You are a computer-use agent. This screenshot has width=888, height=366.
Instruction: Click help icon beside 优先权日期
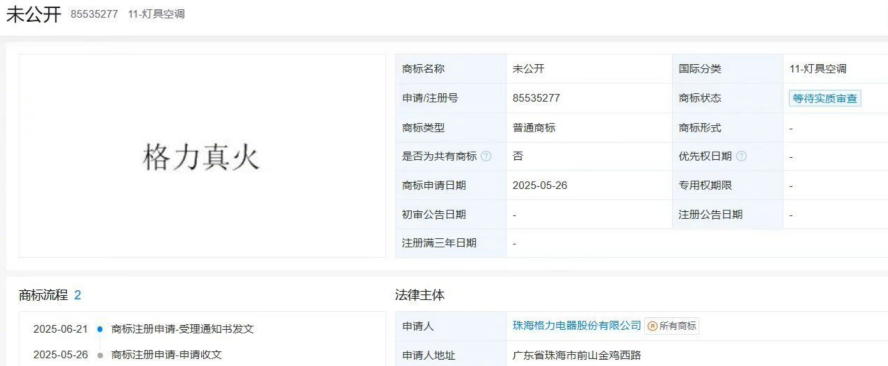tap(741, 156)
